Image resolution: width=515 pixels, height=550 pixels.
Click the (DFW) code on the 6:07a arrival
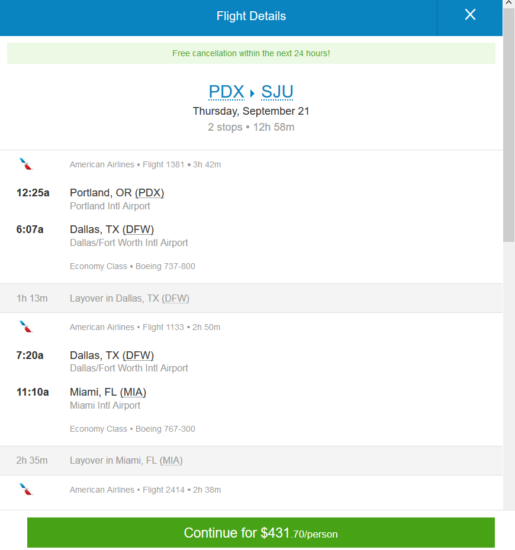click(138, 229)
